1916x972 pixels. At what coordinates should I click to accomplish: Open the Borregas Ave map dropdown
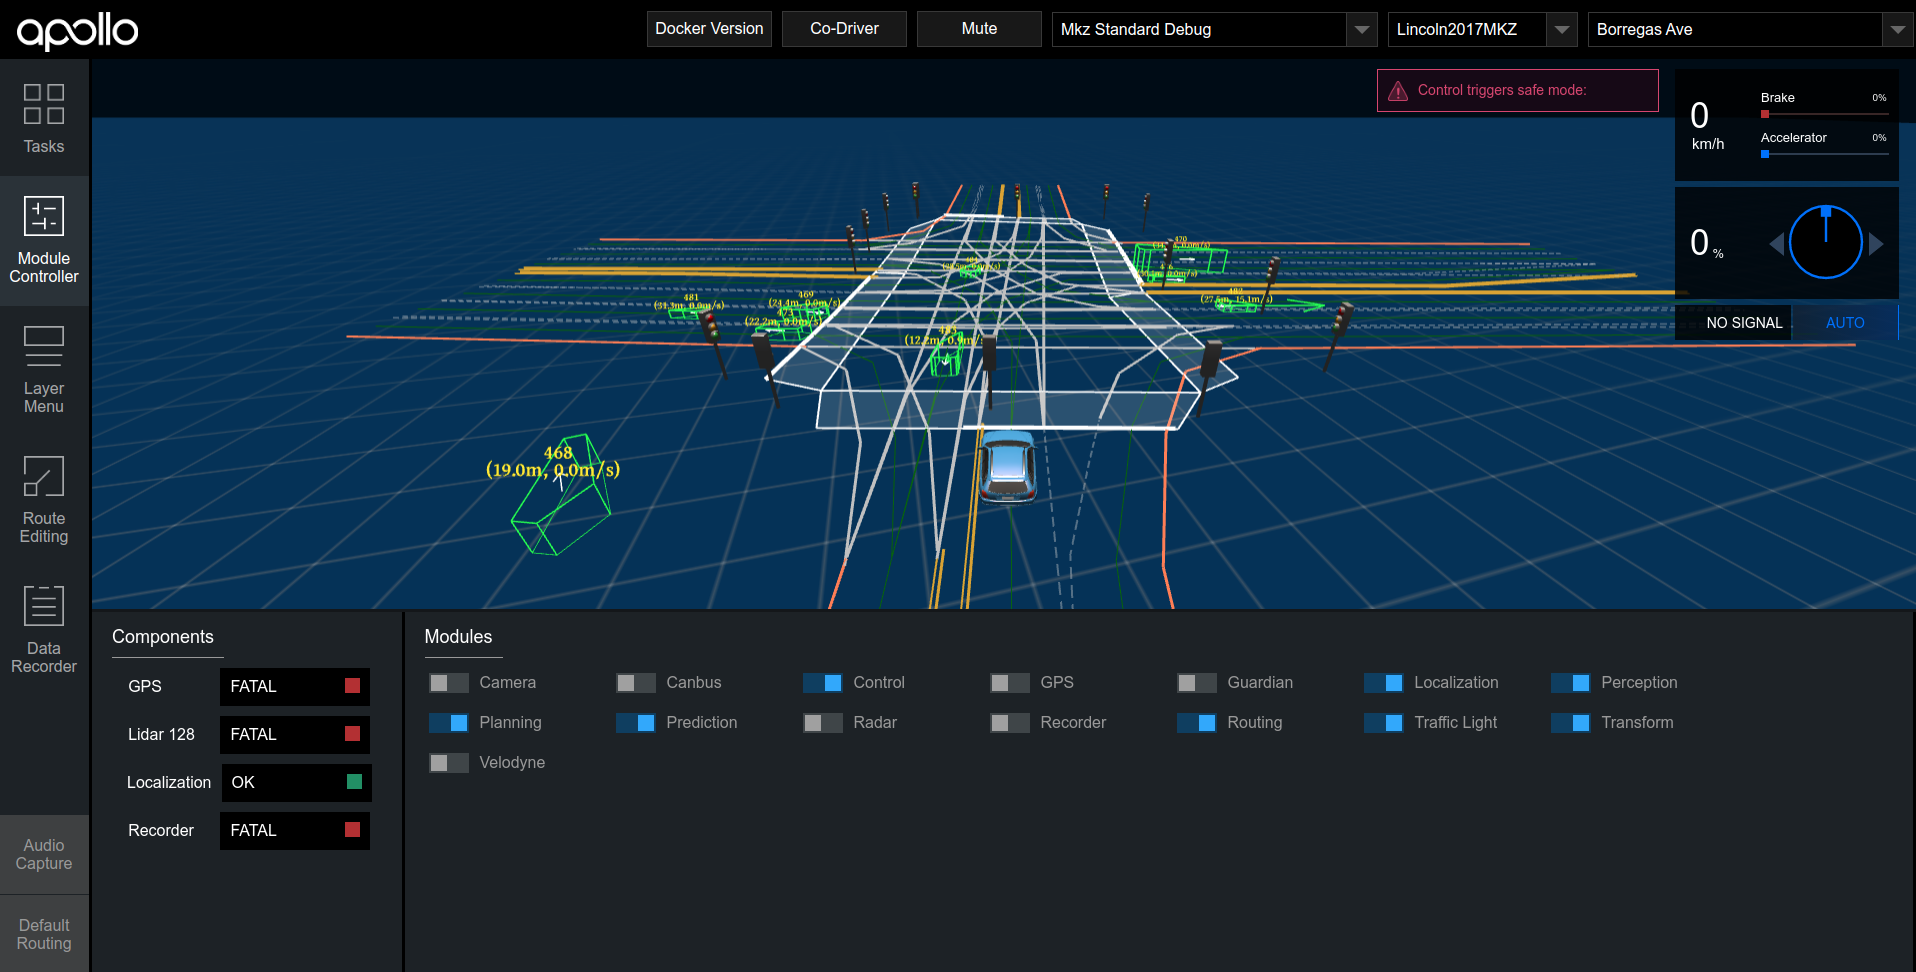1750,30
